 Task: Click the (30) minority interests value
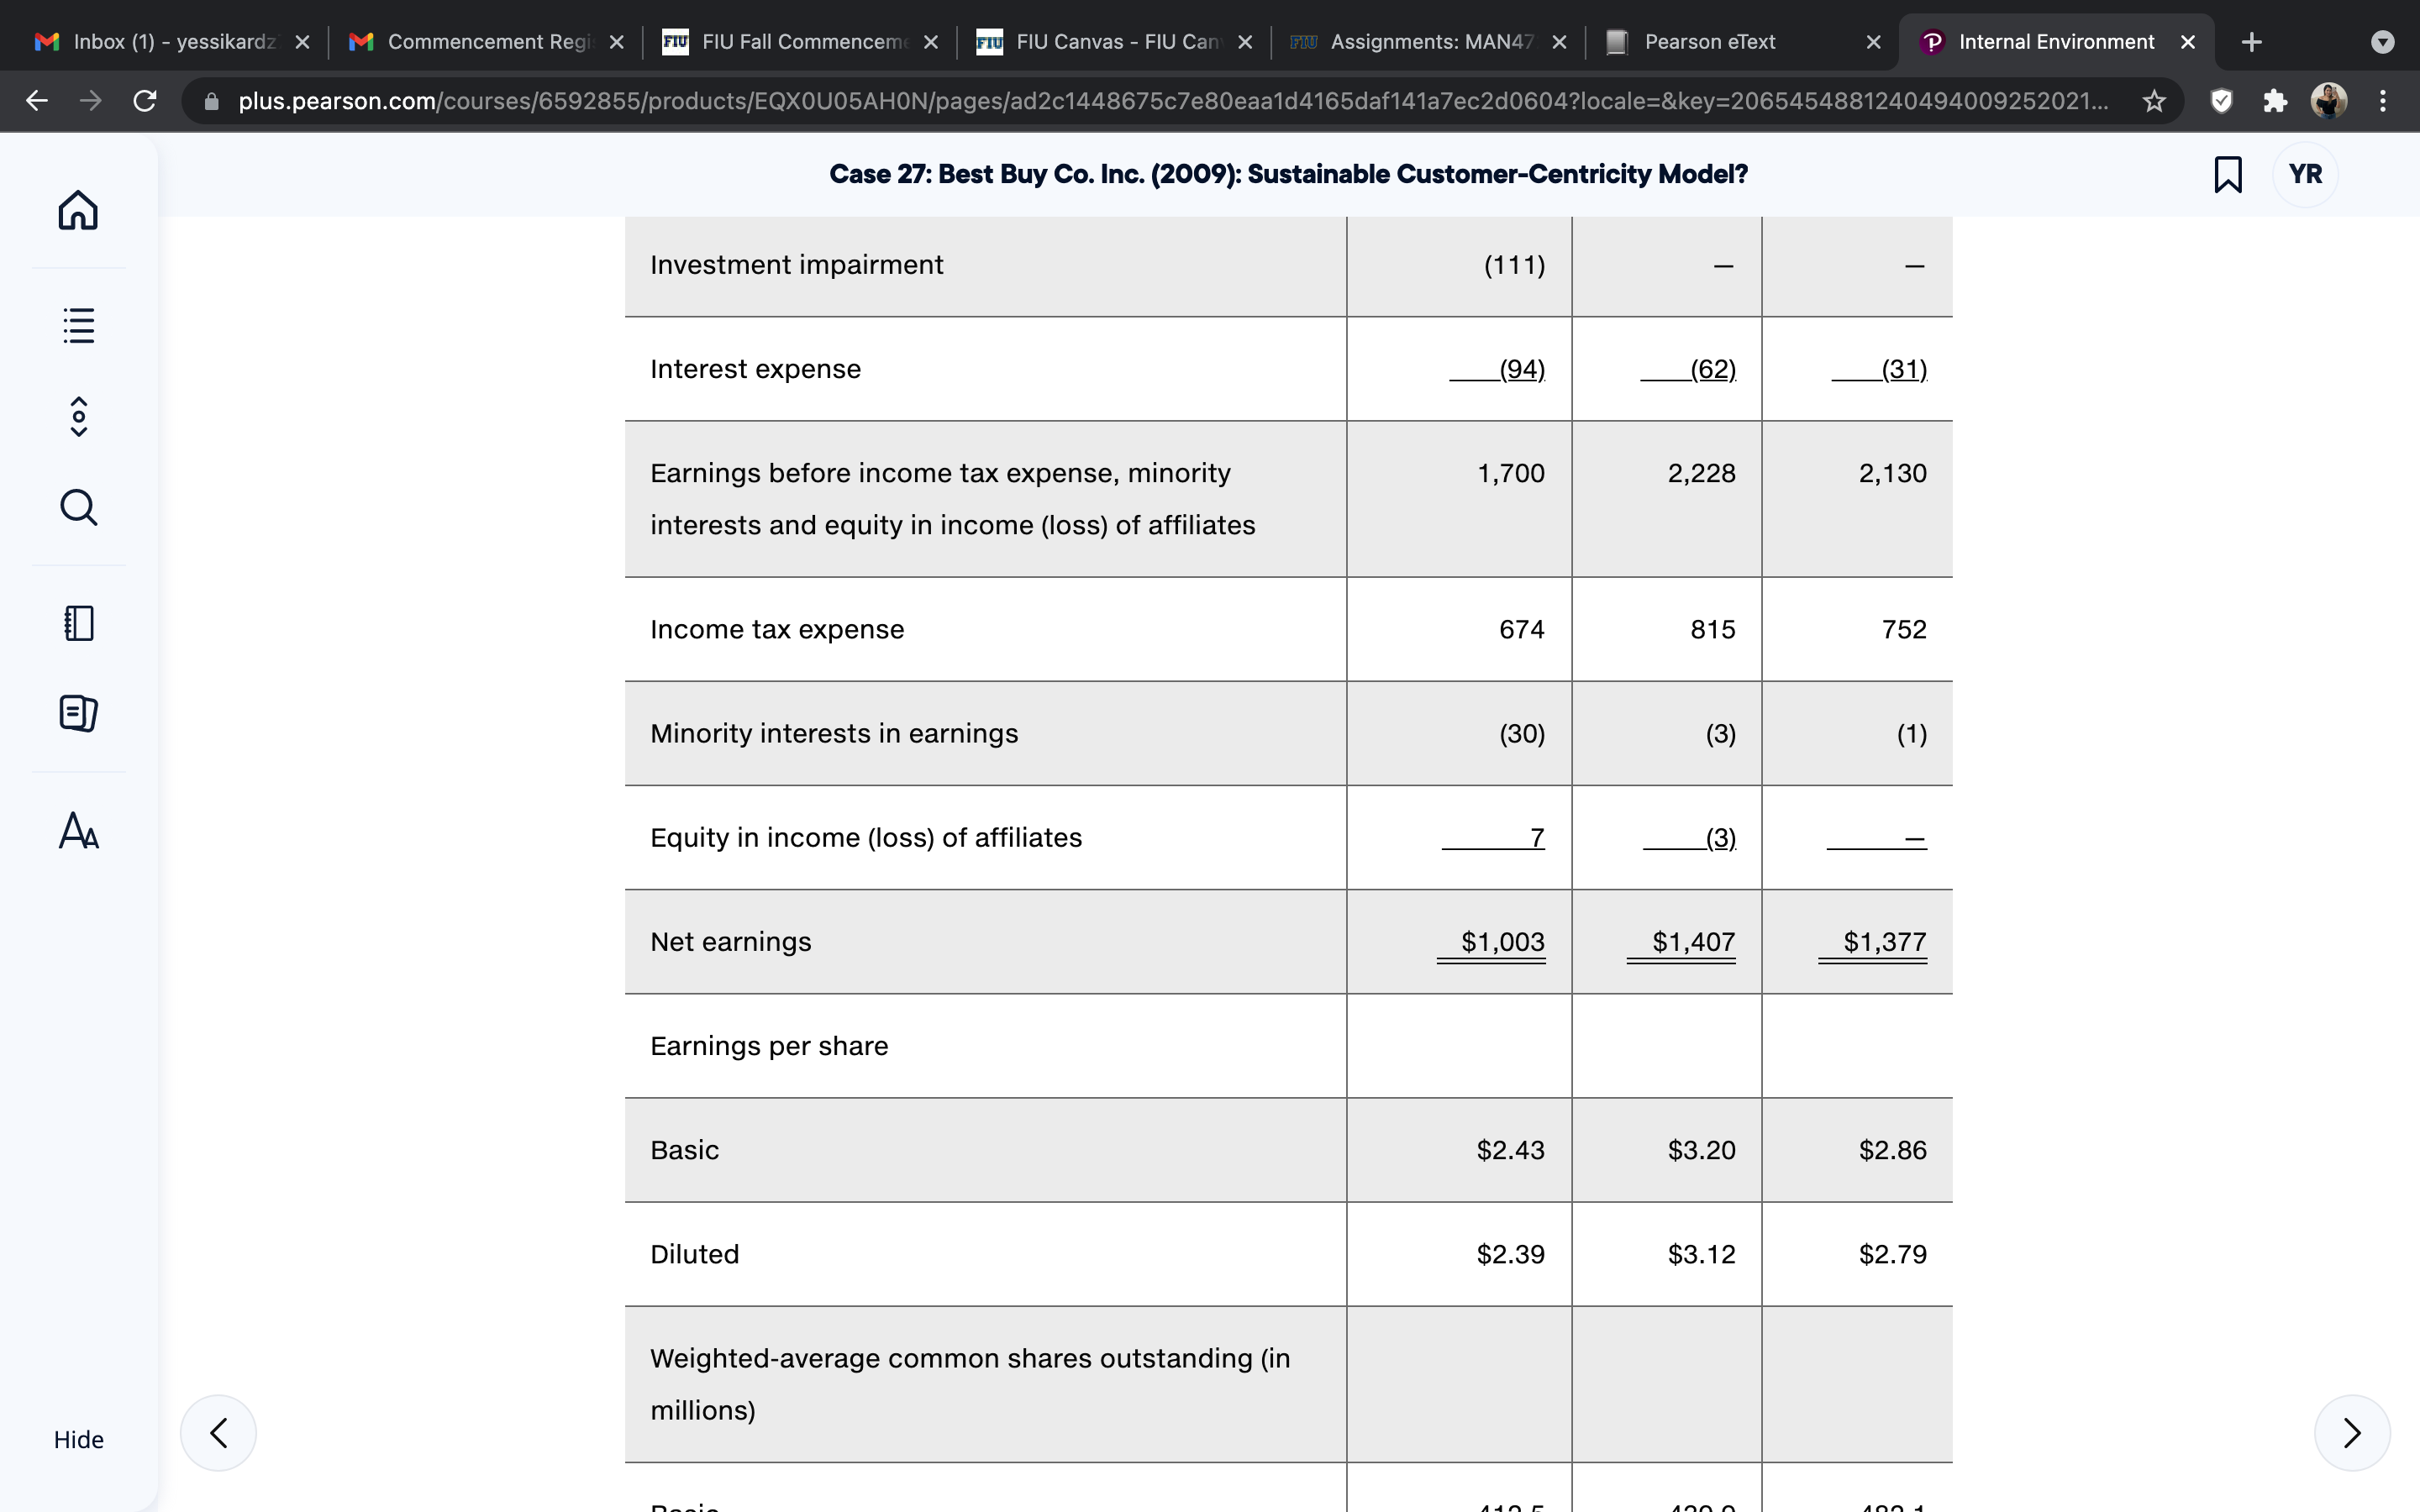[x=1522, y=733]
